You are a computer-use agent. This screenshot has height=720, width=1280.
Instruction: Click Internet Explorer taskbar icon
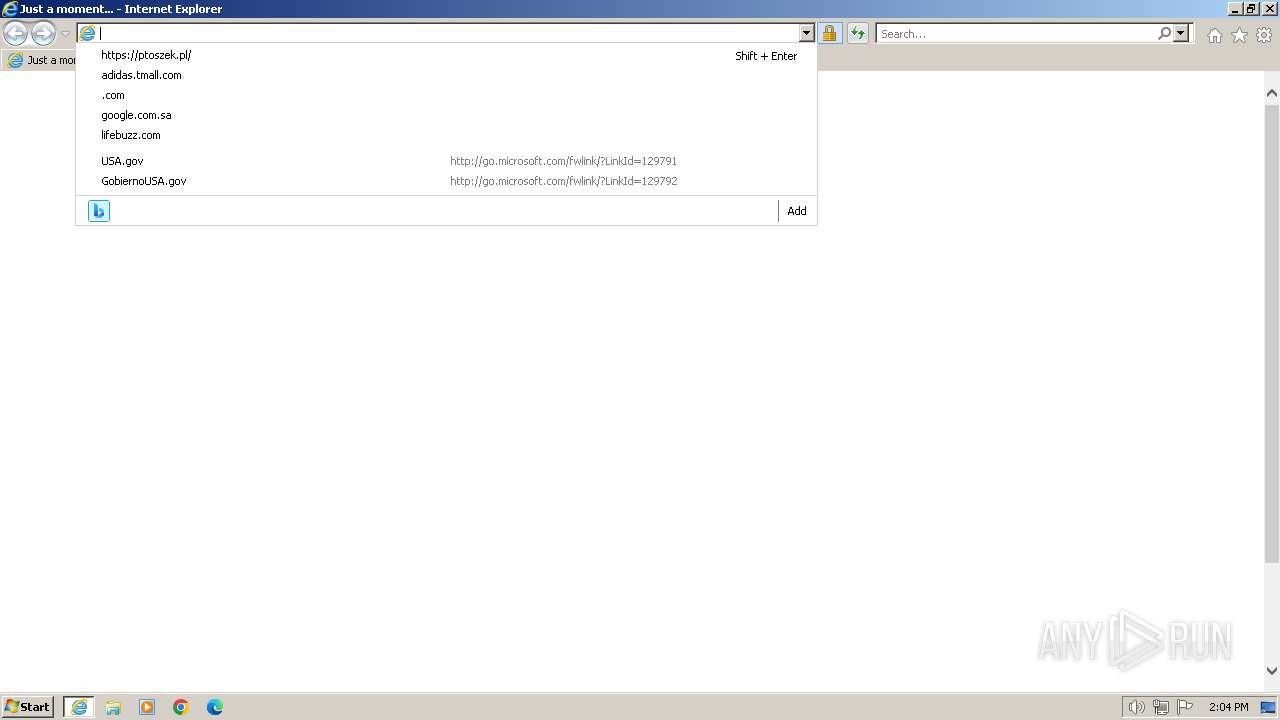[x=79, y=707]
